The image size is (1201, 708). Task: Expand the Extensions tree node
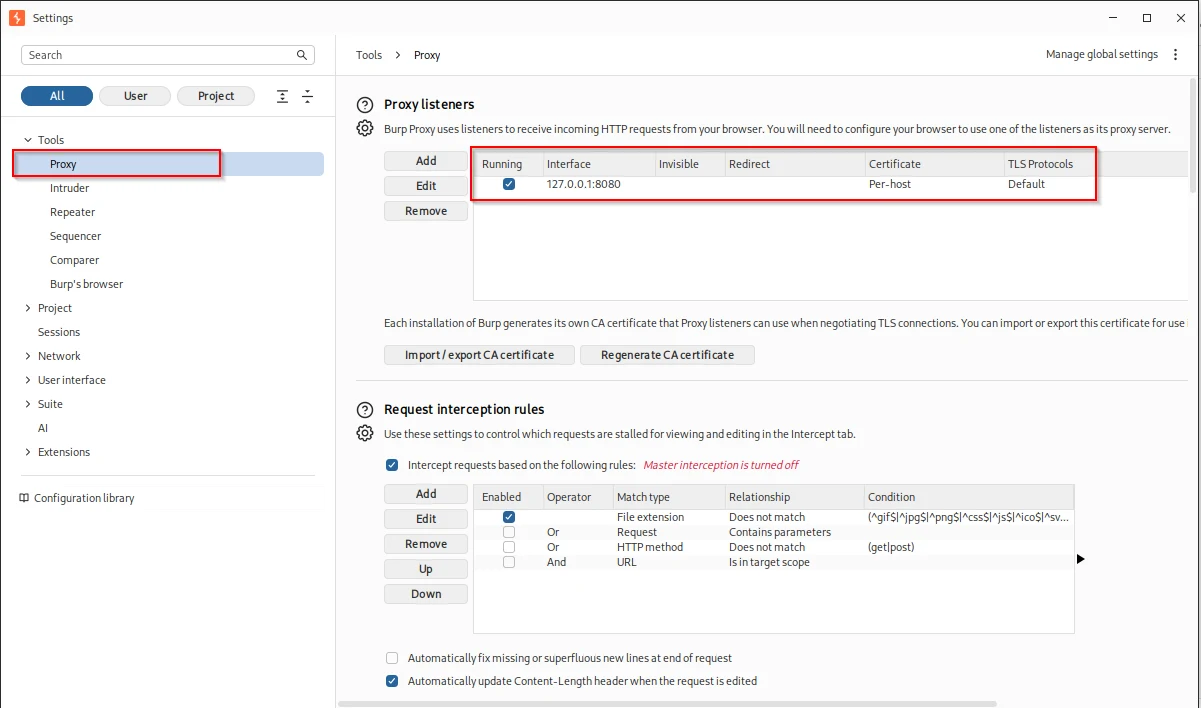(28, 452)
